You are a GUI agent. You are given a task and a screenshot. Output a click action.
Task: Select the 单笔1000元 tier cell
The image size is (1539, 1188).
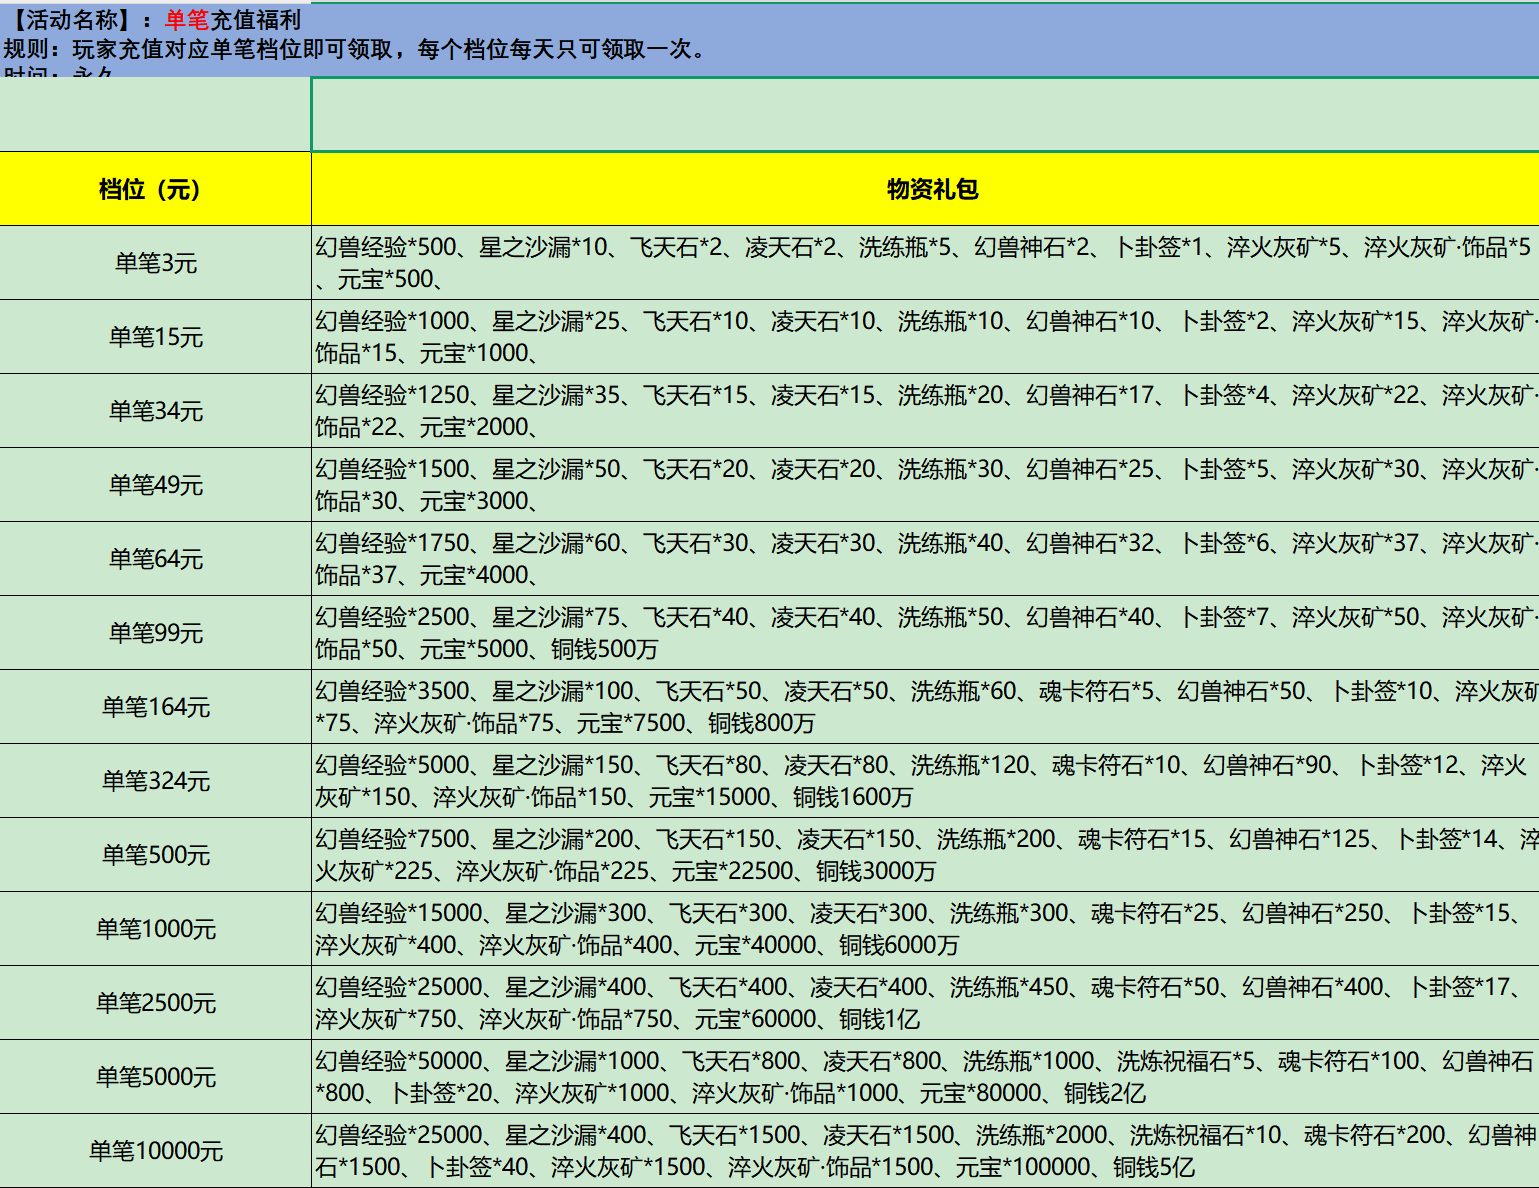155,929
